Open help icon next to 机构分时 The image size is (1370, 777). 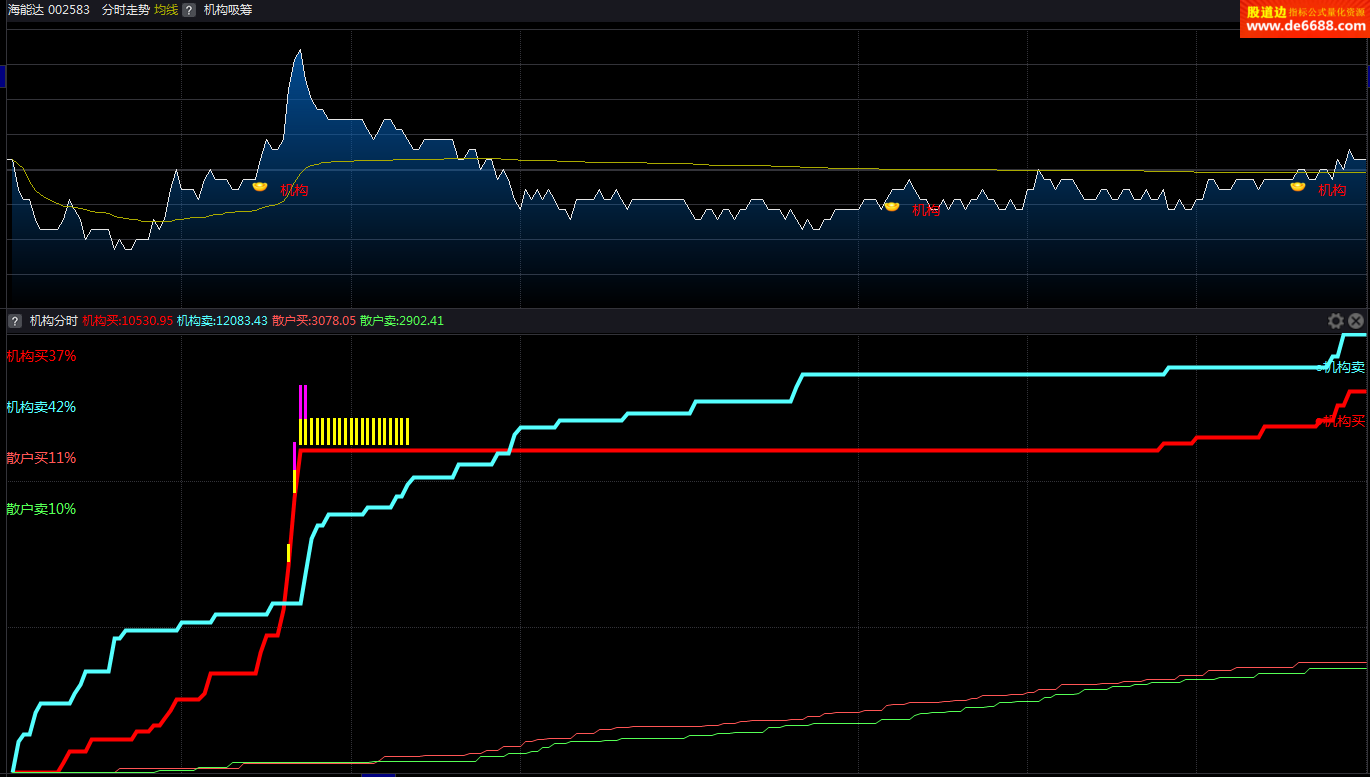15,321
